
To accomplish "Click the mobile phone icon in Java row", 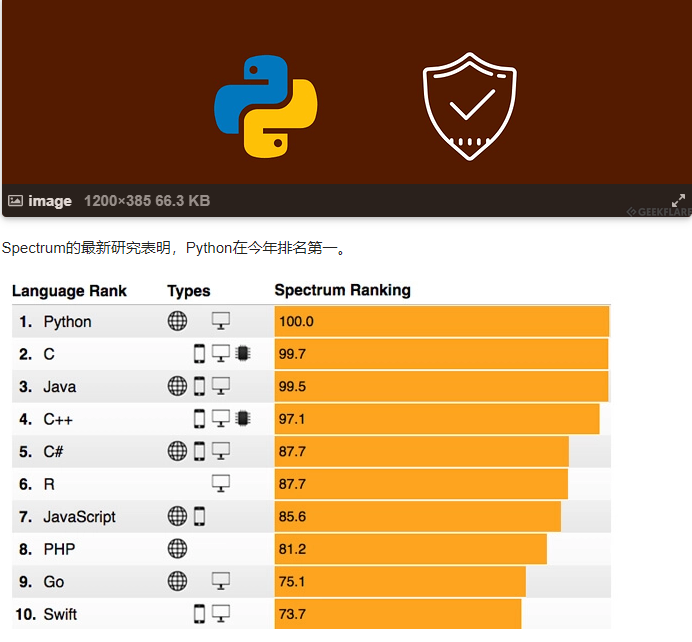I will (x=199, y=386).
